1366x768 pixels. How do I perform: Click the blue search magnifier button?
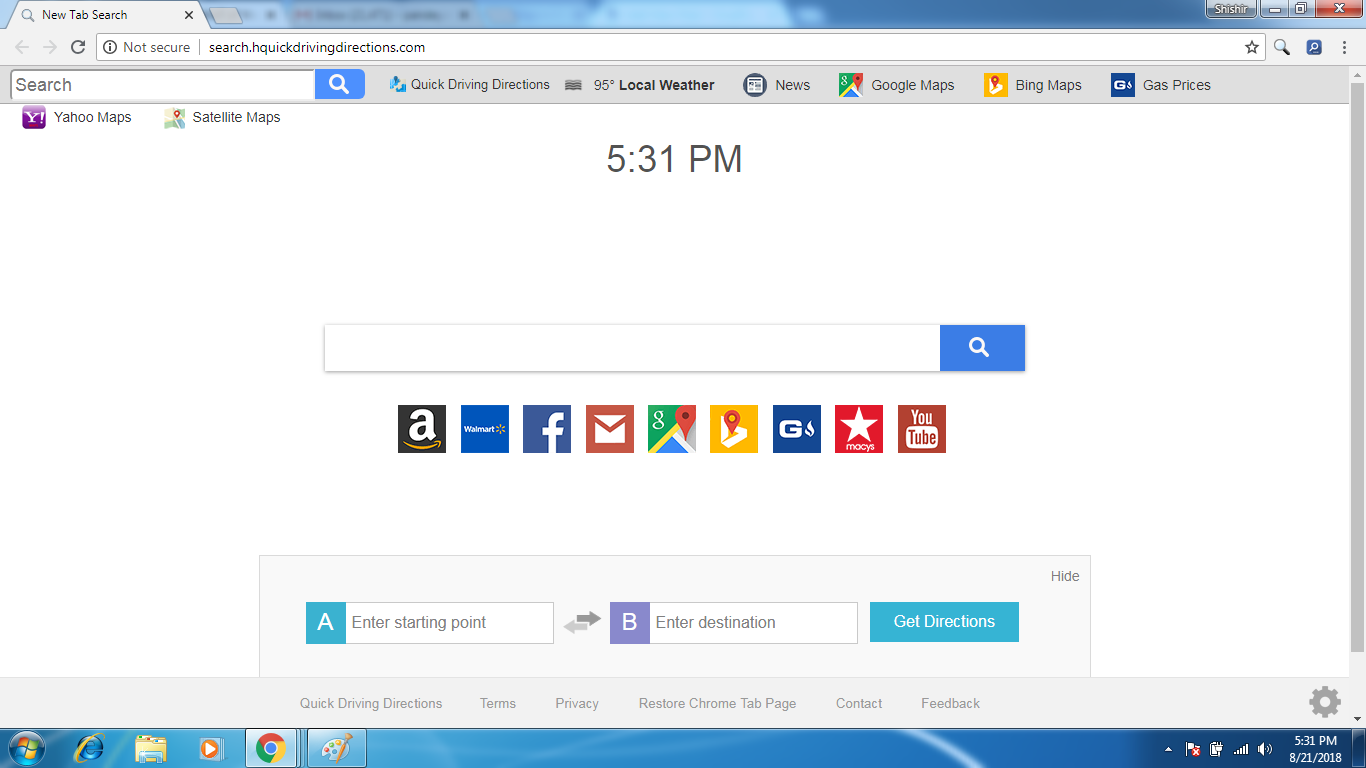pyautogui.click(x=981, y=348)
